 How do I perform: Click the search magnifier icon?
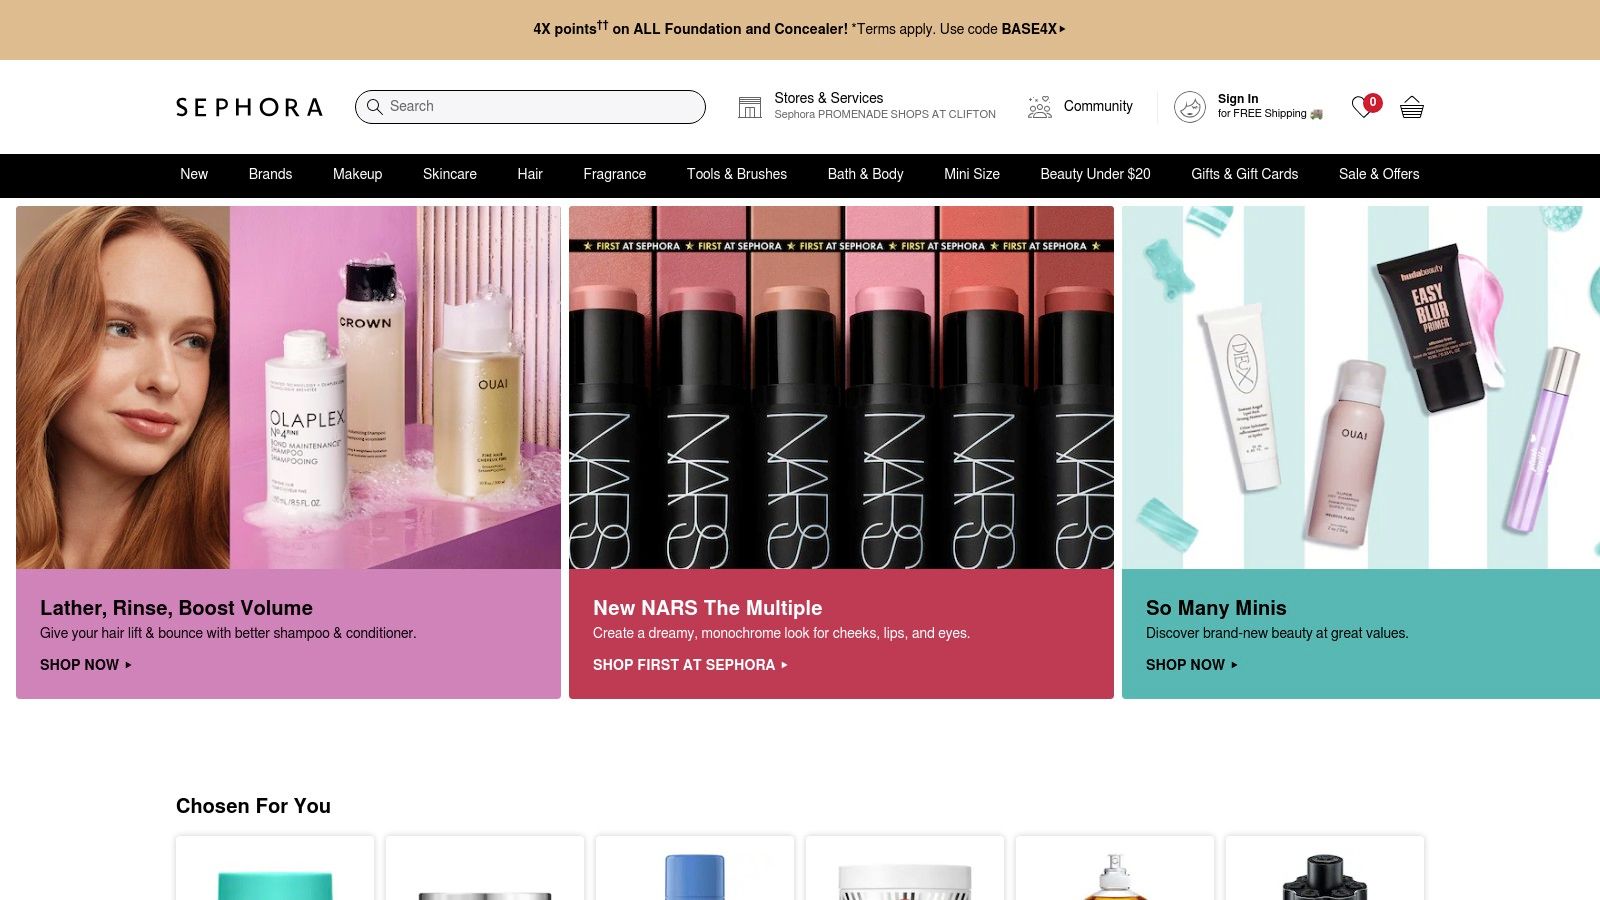[x=375, y=106]
